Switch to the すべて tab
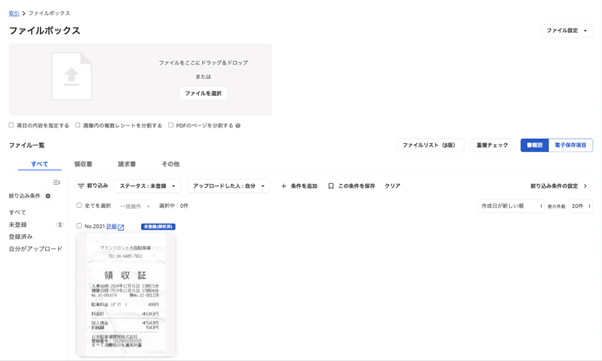The image size is (602, 361). point(40,164)
